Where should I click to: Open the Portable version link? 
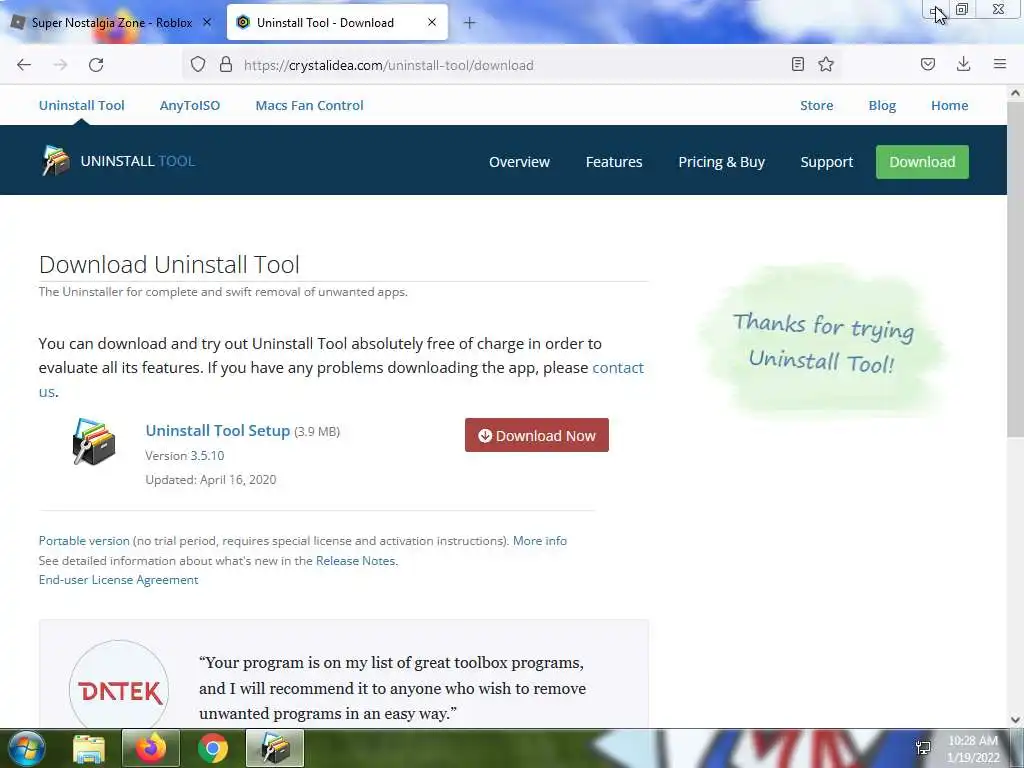(x=84, y=541)
